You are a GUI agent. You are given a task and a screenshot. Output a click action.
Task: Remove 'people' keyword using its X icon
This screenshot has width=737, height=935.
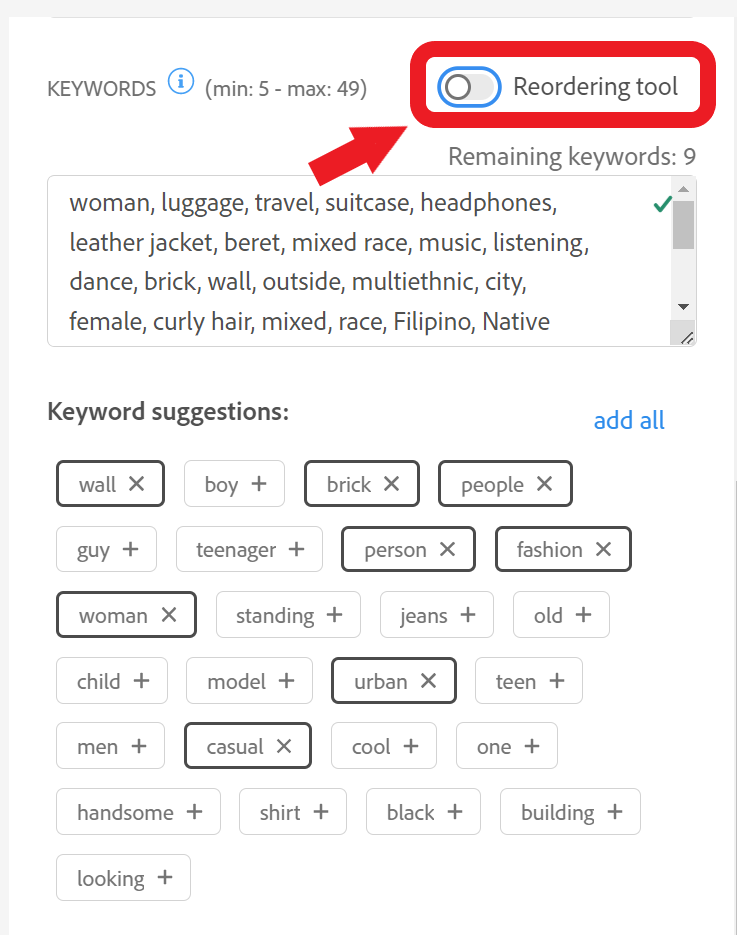(x=544, y=484)
